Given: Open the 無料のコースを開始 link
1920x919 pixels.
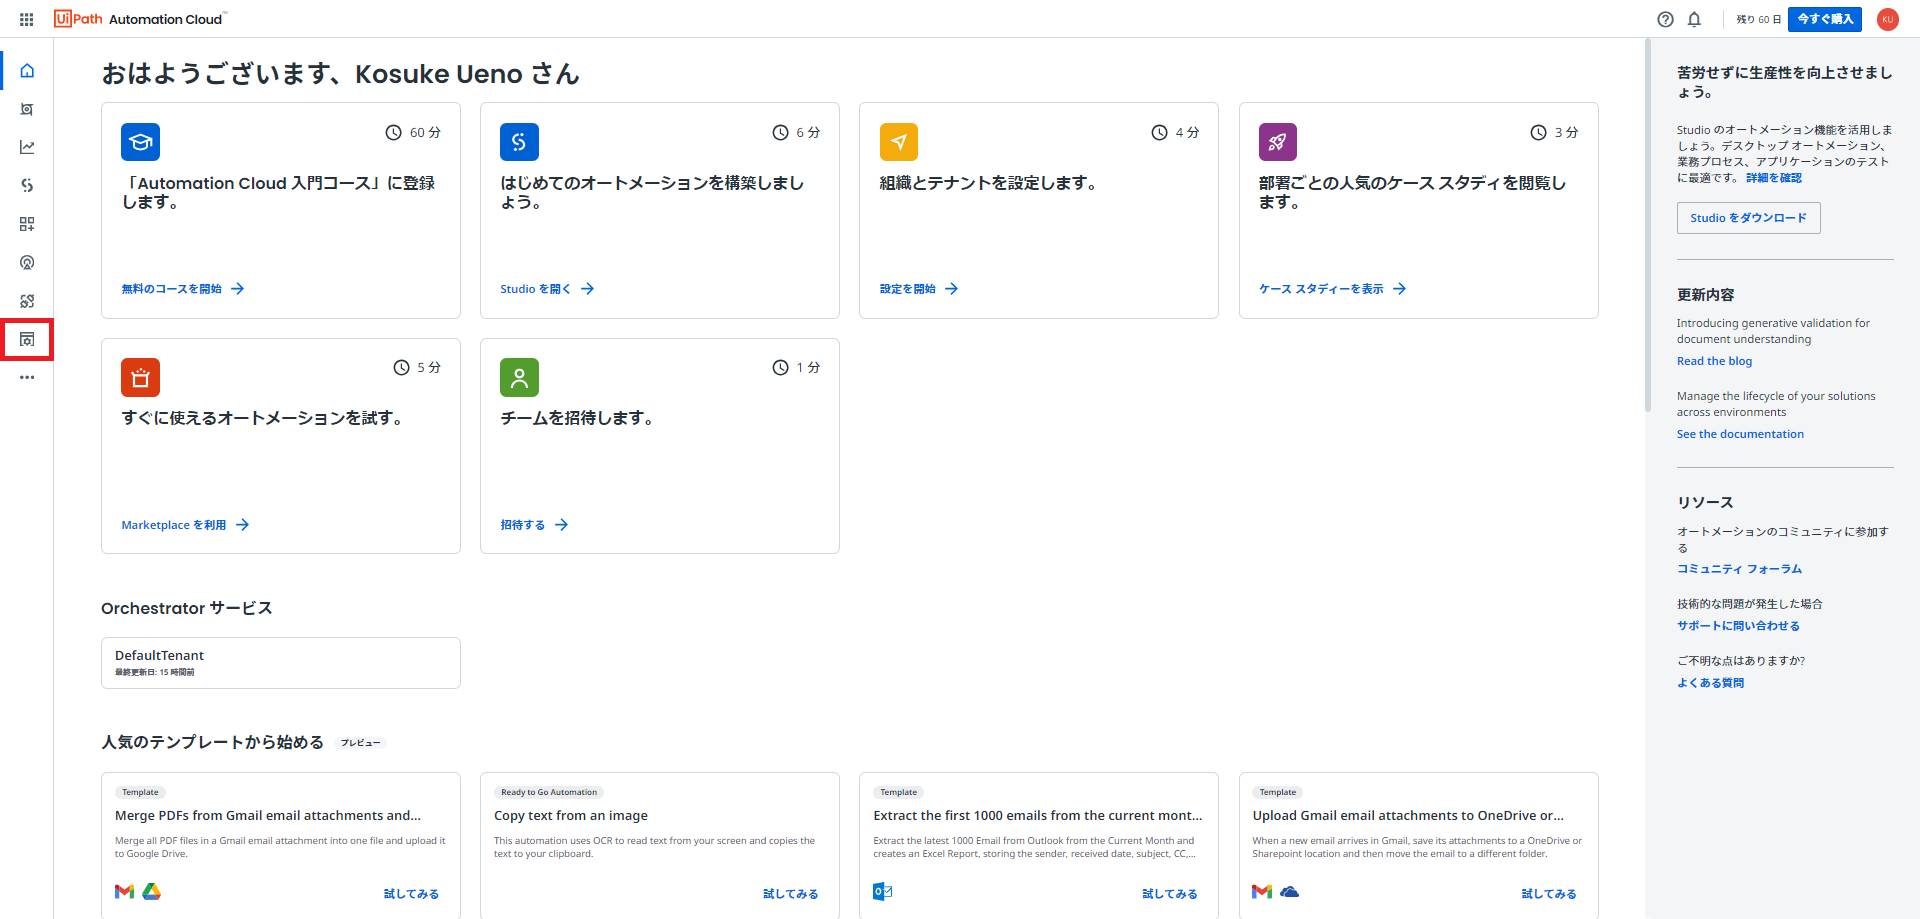Looking at the screenshot, I should pos(172,289).
